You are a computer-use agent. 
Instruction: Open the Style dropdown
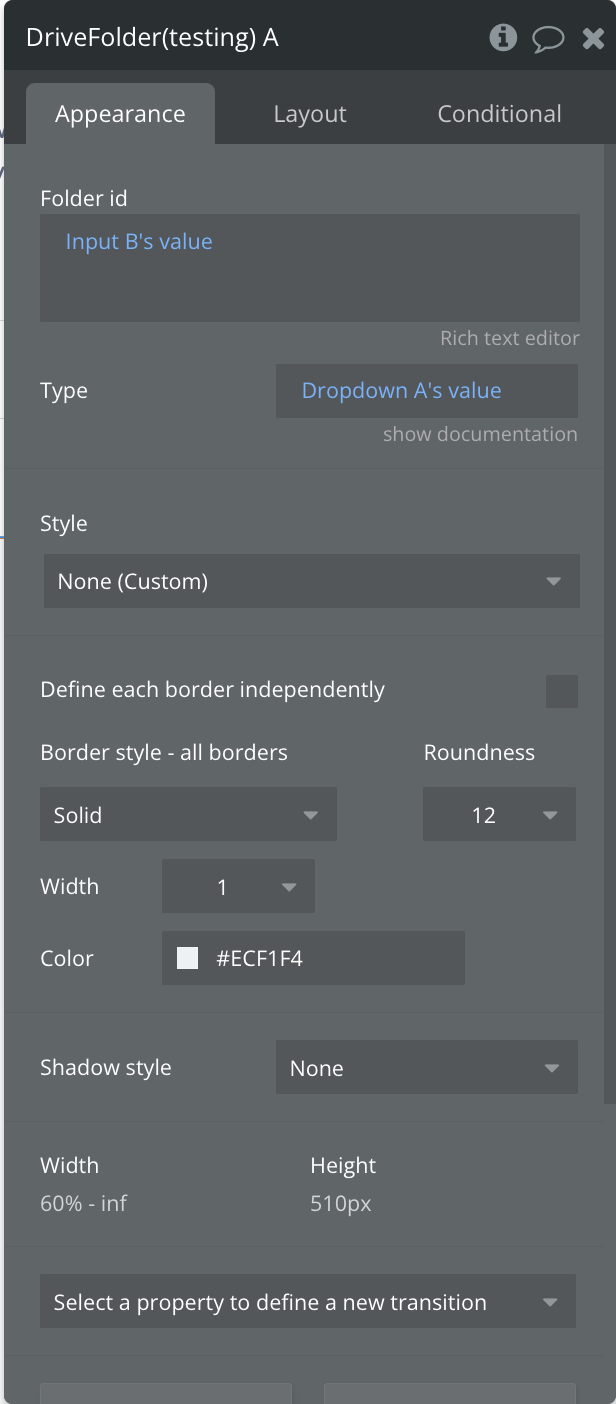(x=311, y=581)
